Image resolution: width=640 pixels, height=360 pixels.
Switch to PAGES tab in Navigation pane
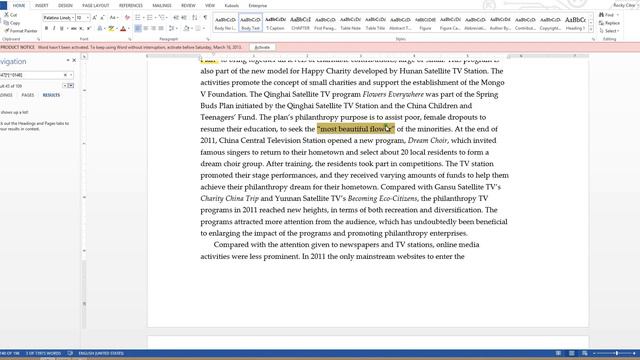click(x=28, y=95)
